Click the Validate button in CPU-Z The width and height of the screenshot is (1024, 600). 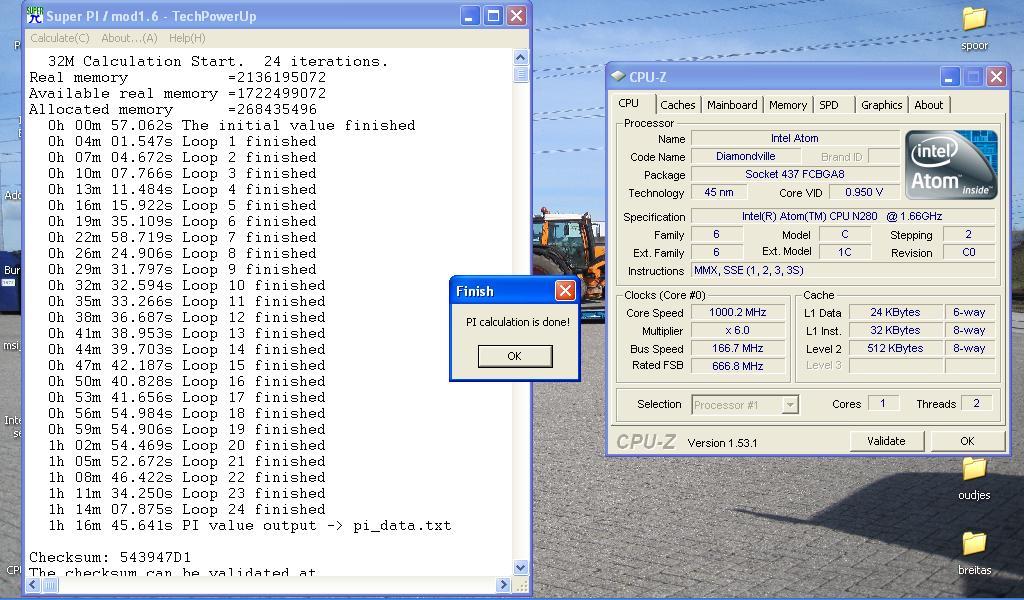[x=886, y=441]
